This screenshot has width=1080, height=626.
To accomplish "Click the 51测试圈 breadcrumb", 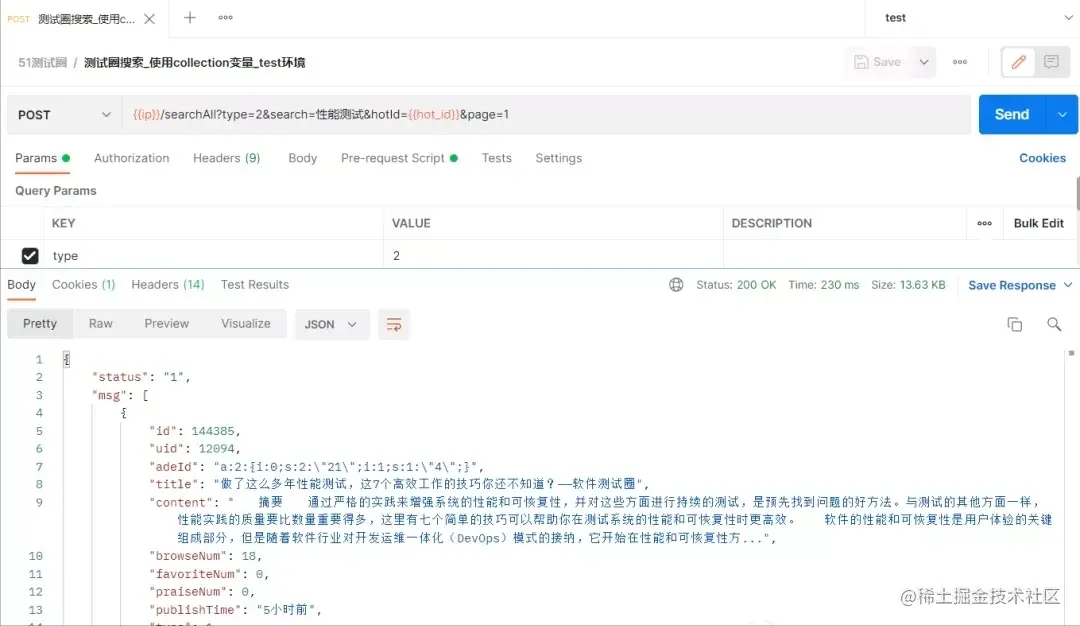I will [42, 63].
